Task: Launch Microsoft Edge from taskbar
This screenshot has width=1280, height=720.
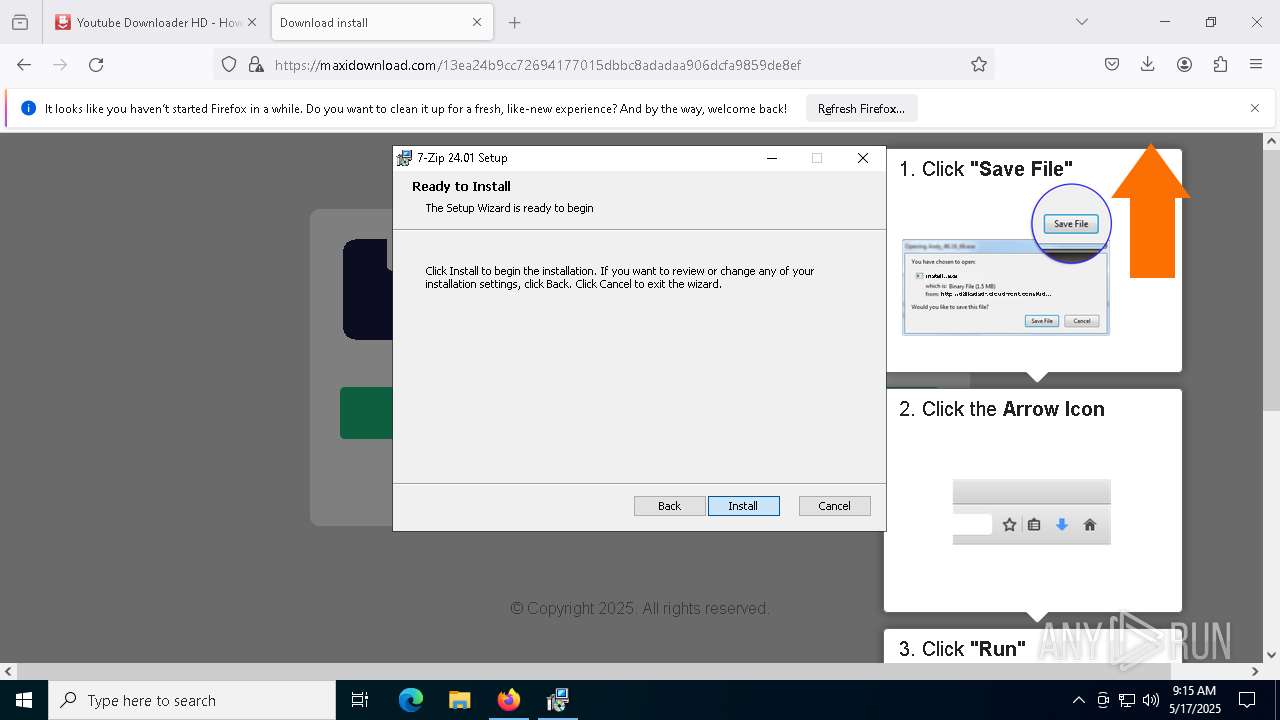Action: coord(411,700)
